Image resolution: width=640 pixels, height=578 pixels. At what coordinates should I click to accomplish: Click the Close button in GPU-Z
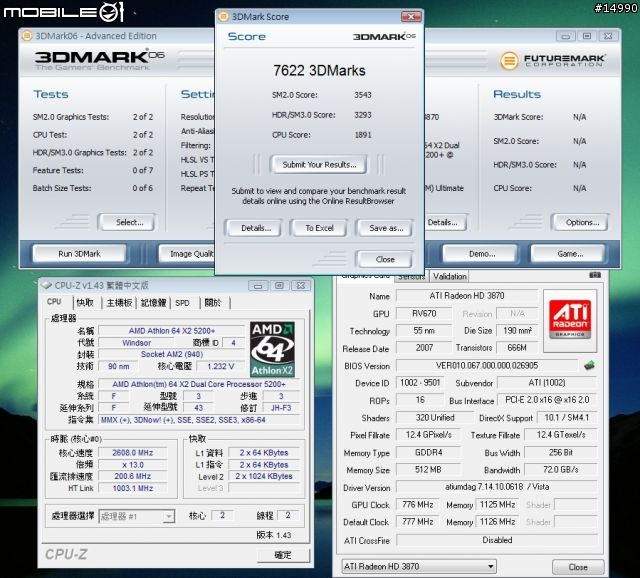point(578,567)
